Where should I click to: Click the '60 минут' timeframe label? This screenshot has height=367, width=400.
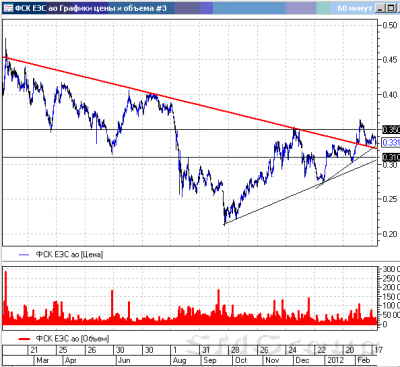[354, 8]
